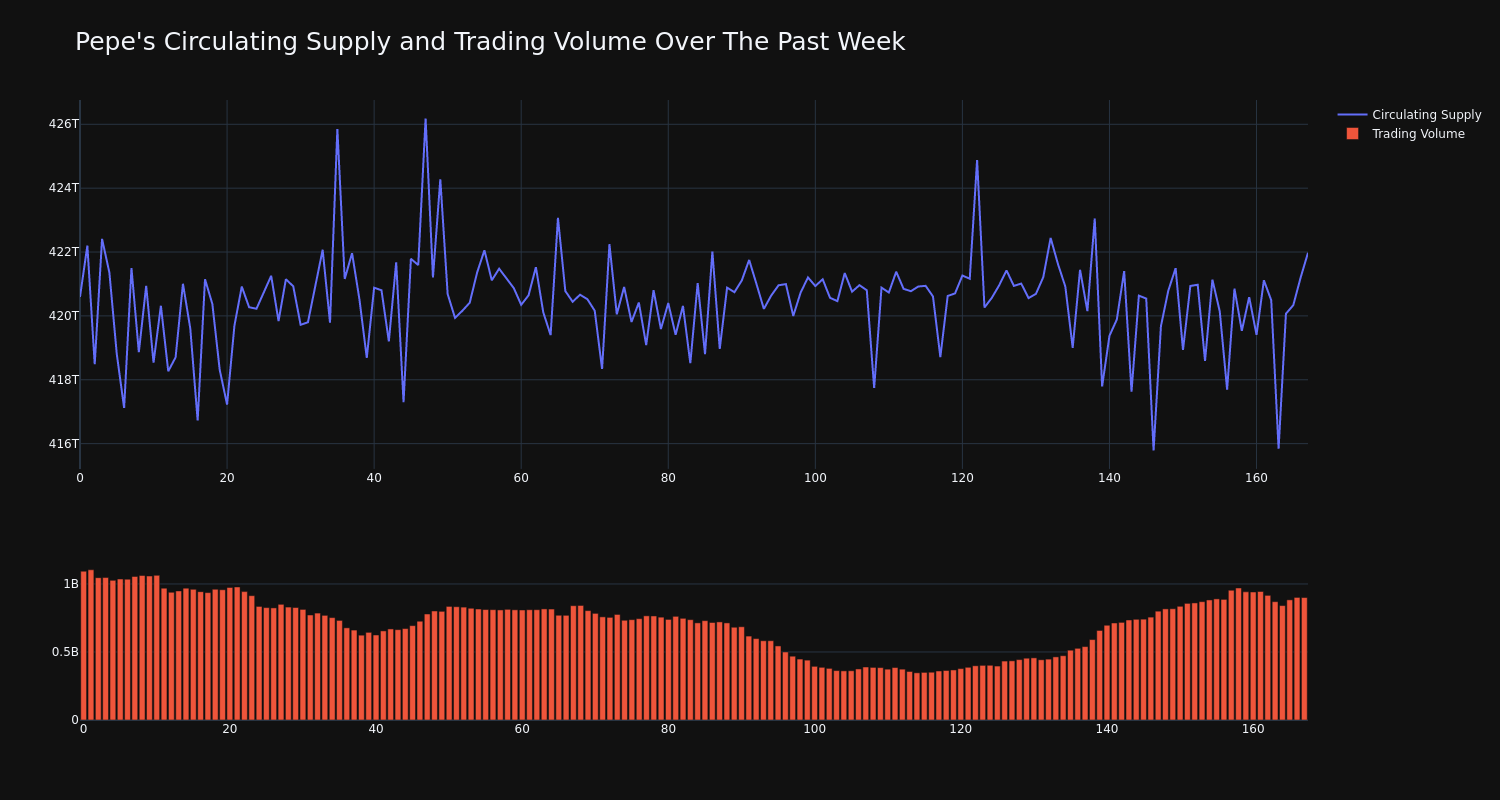Click the blue Circulating Supply line marker
This screenshot has width=1500, height=800.
[x=1352, y=115]
